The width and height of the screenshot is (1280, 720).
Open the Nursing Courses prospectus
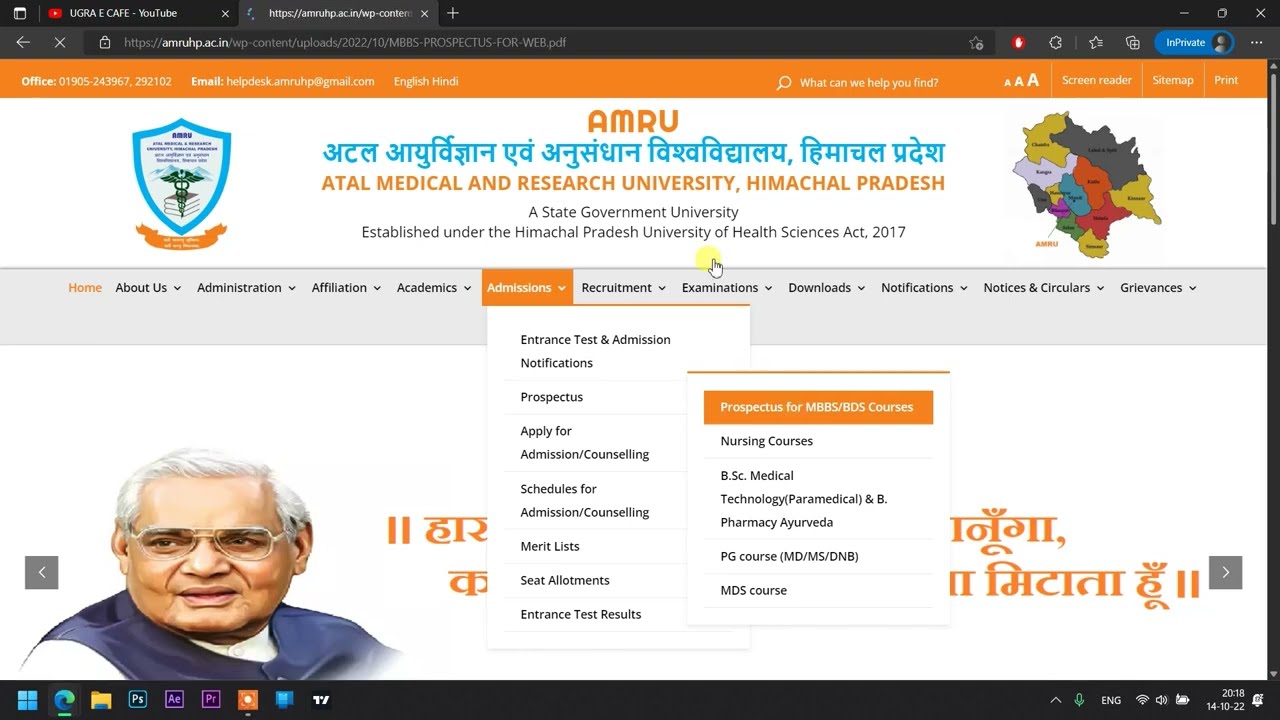coord(767,441)
